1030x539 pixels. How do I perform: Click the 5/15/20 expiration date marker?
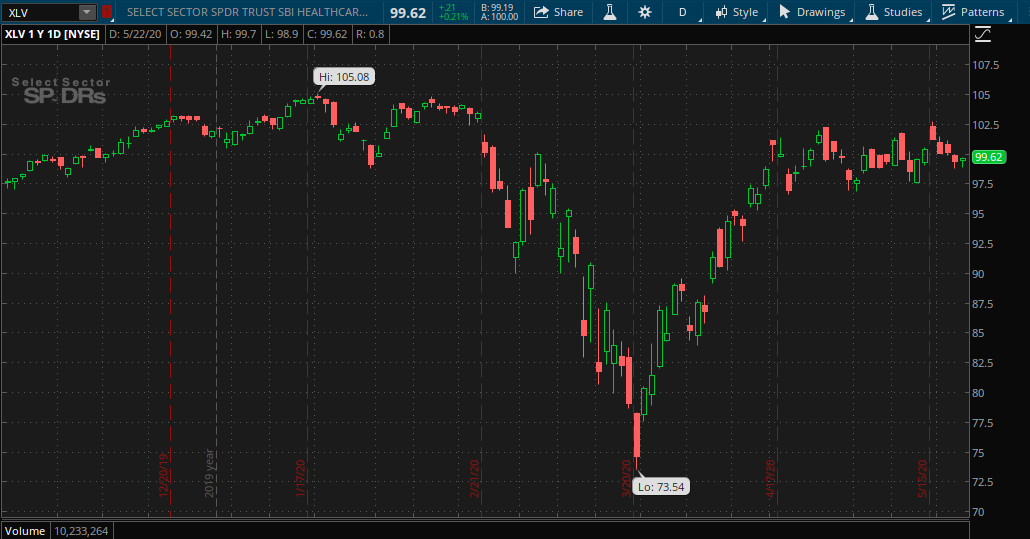click(923, 478)
